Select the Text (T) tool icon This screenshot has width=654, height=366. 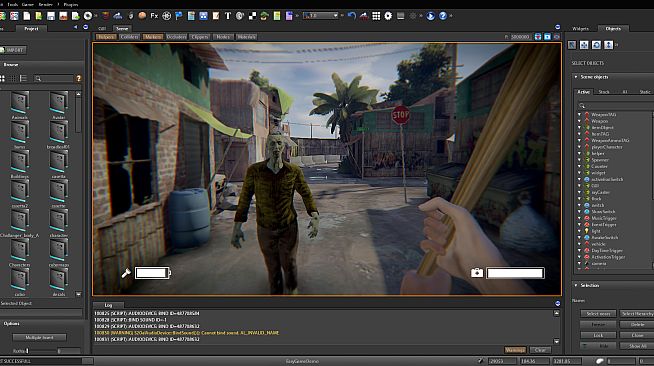[228, 16]
